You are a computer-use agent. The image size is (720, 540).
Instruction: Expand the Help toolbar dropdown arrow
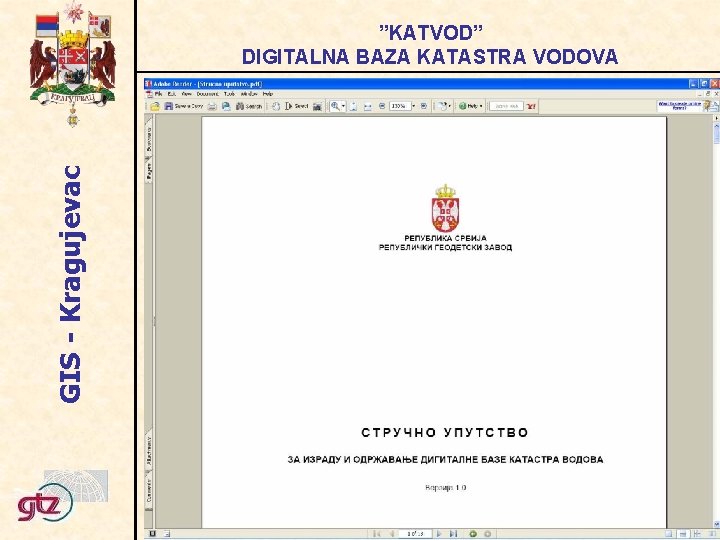(x=481, y=106)
